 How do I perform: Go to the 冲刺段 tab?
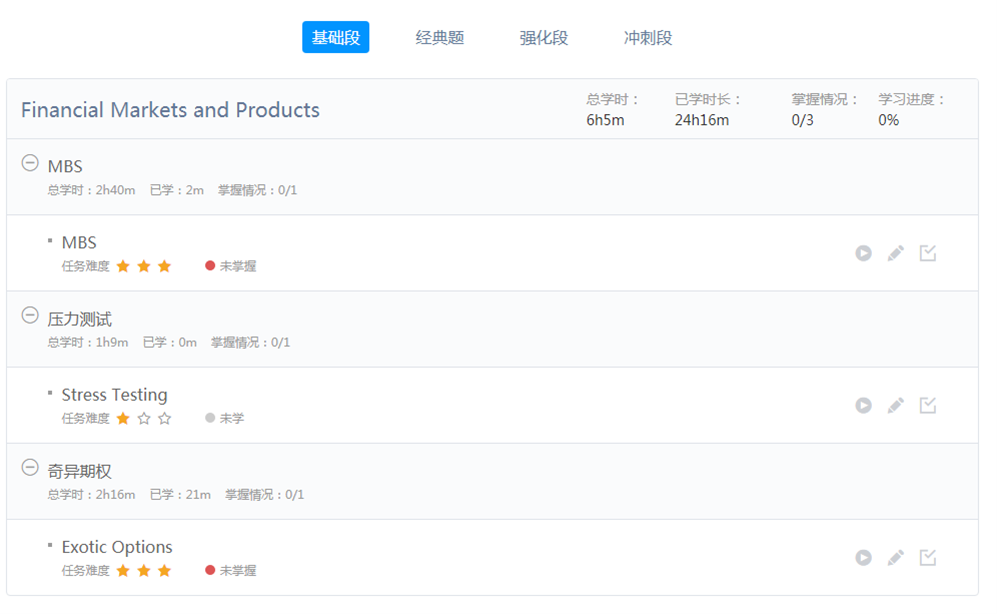coord(648,38)
